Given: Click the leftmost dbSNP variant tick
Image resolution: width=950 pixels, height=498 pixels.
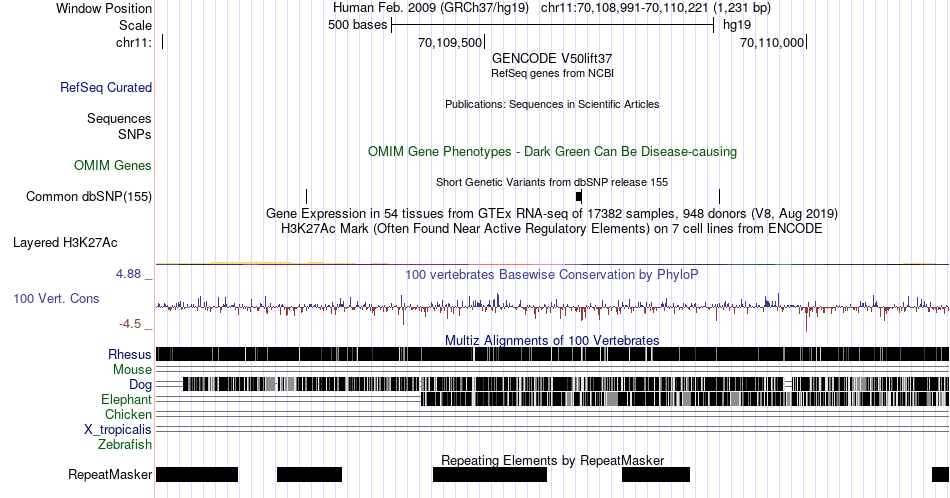Looking at the screenshot, I should click(307, 196).
